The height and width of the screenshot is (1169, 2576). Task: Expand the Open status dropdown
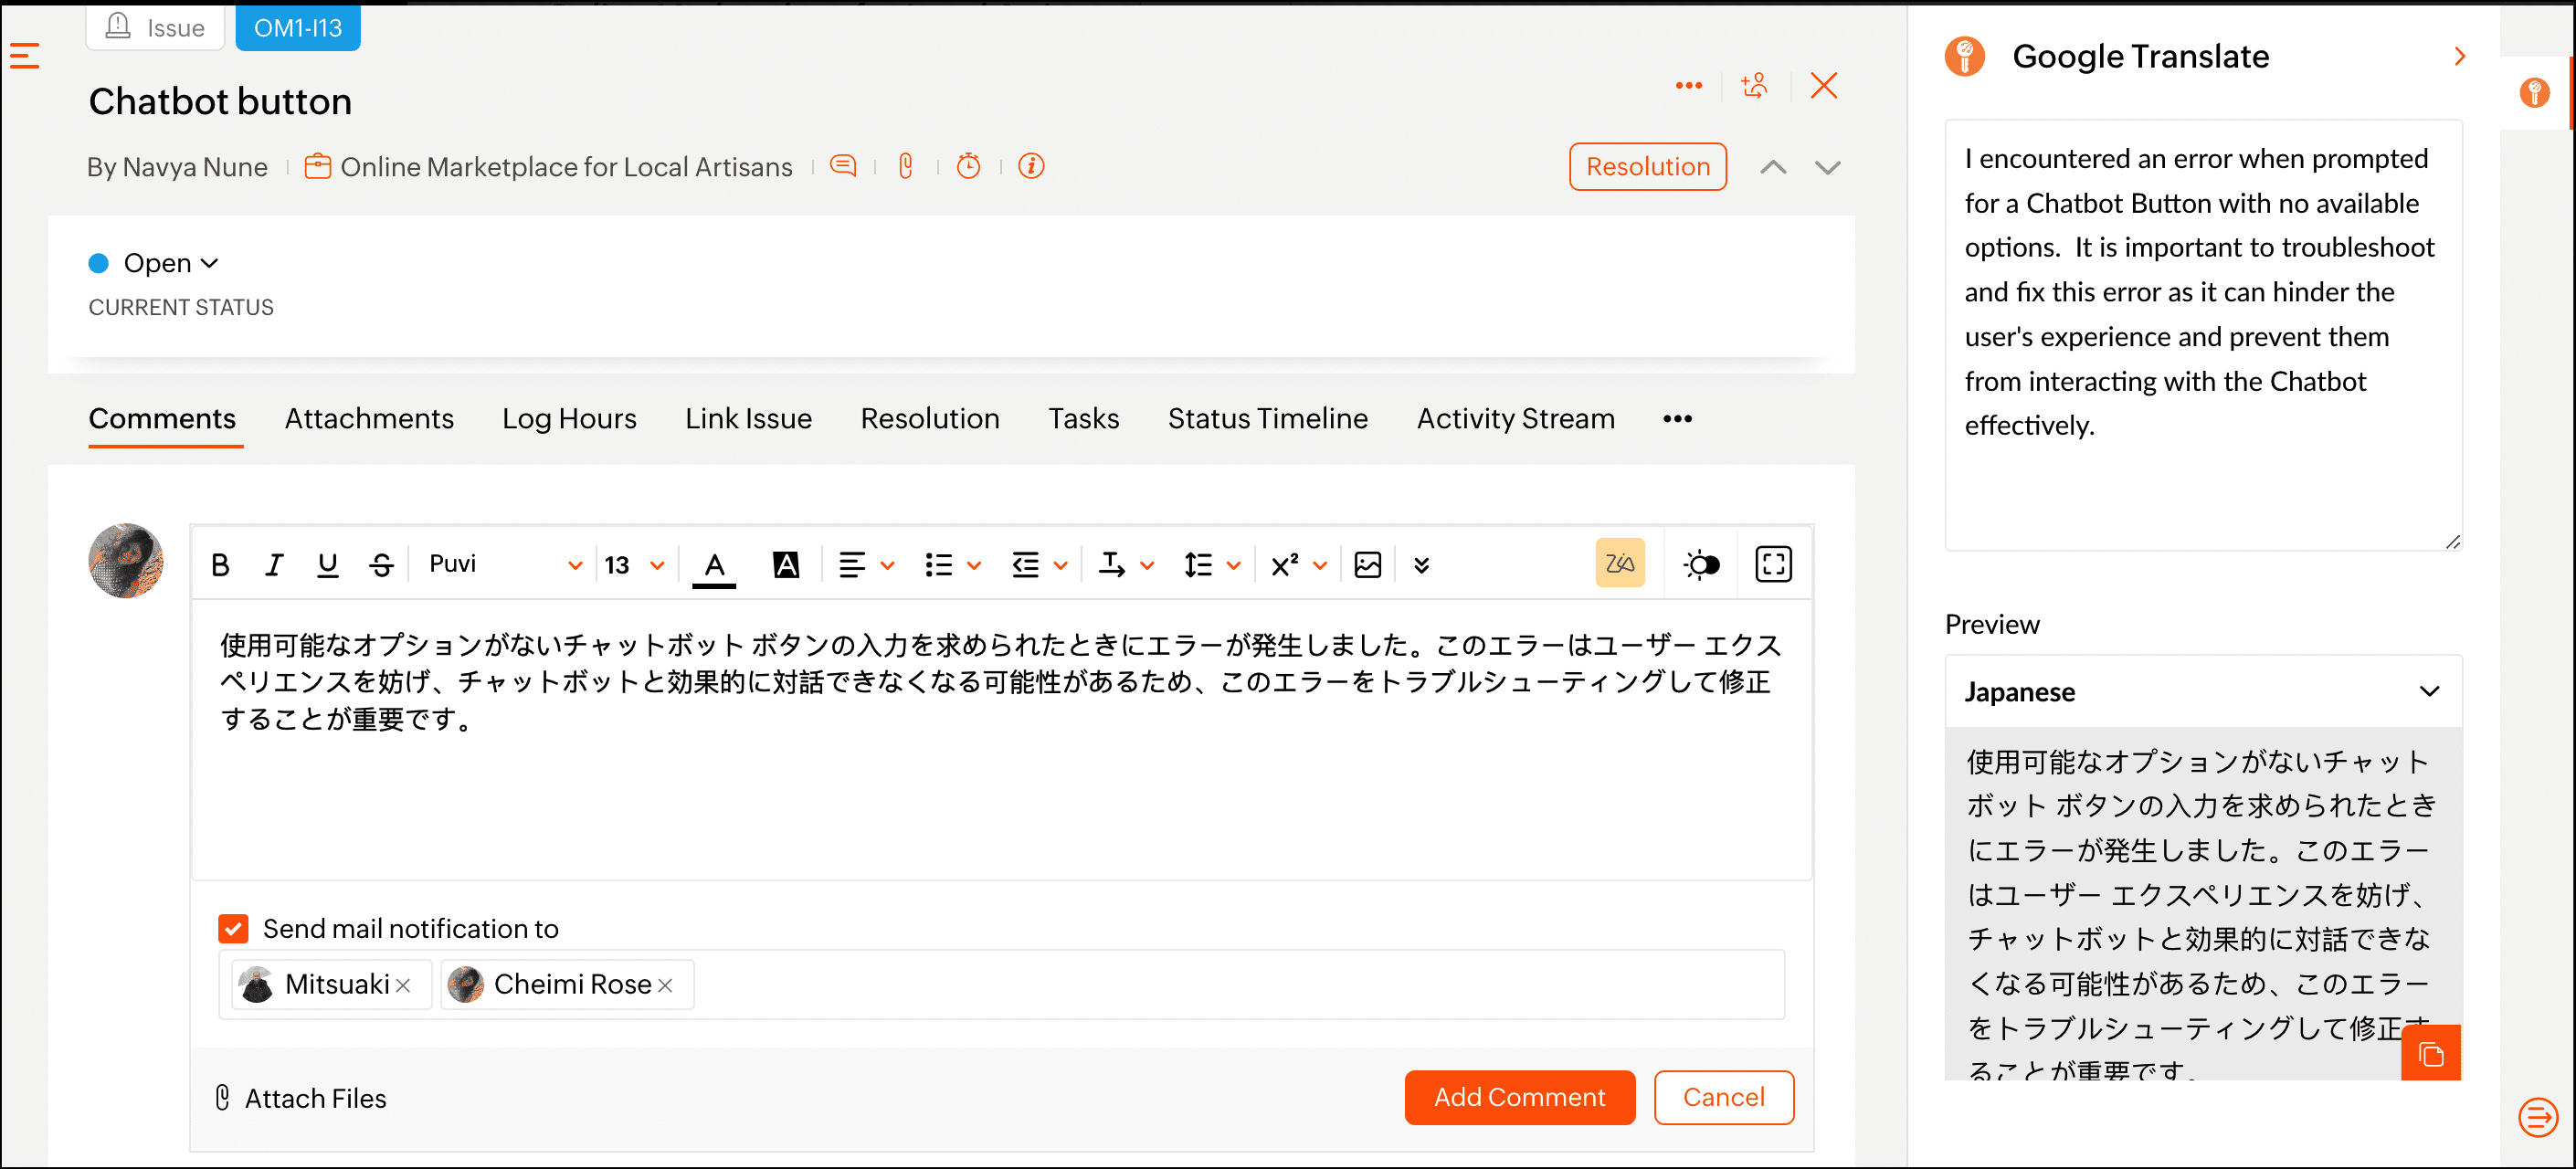click(169, 263)
